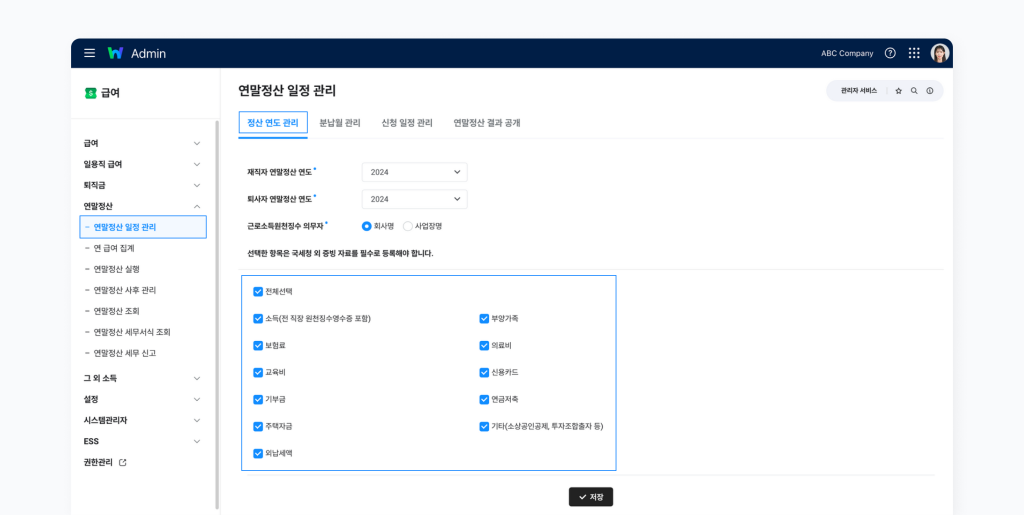
Task: Select the 사업장명 radio button
Action: 408,226
